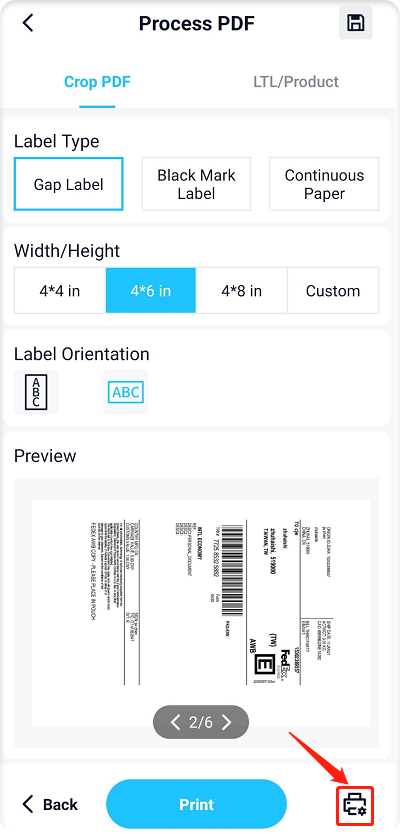Screen dimensions: 400x834
Task: Tap the 2/6 page indicator
Action: [201, 722]
